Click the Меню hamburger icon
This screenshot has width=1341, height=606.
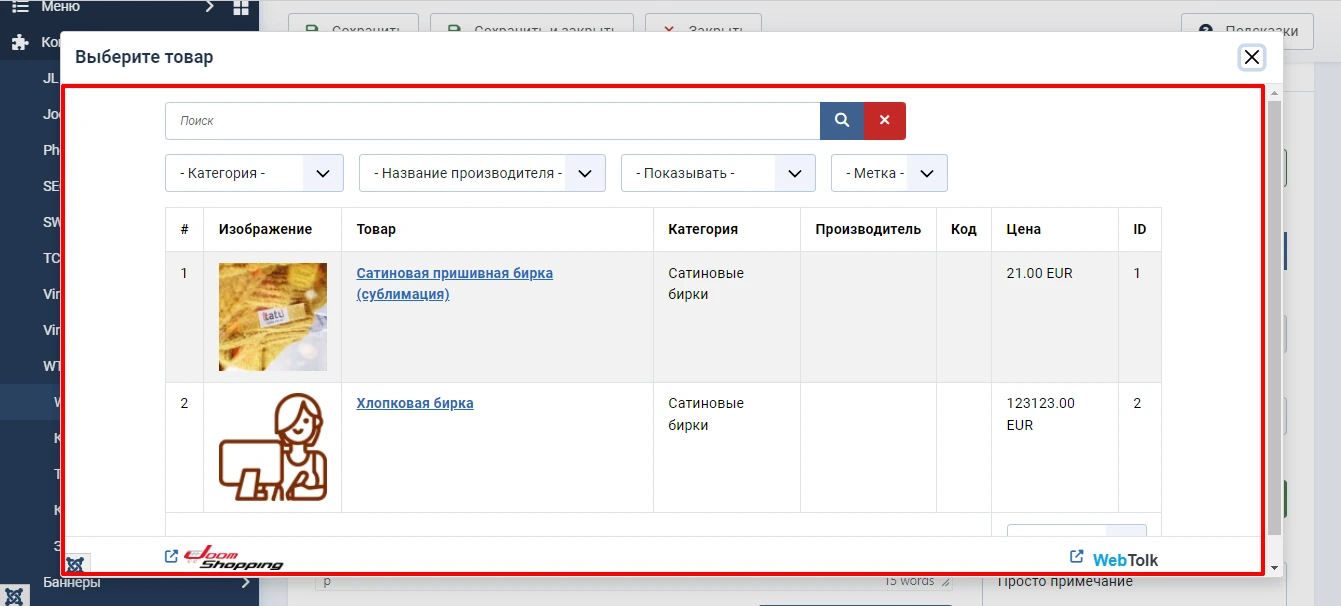pos(19,7)
